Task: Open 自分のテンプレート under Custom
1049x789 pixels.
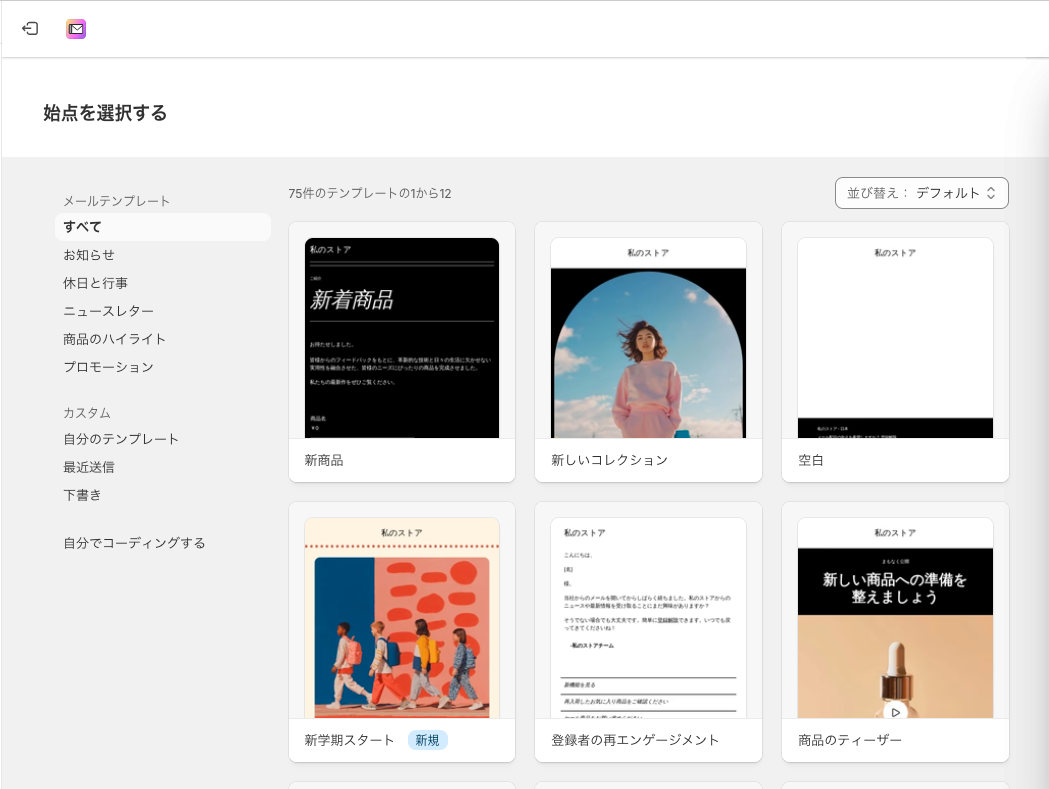Action: pos(121,439)
